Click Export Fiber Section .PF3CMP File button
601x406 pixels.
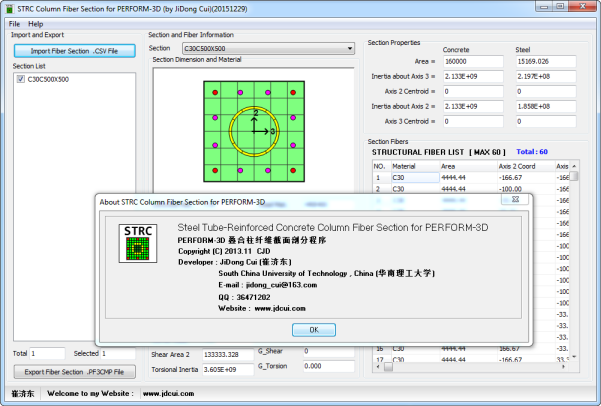click(x=74, y=372)
